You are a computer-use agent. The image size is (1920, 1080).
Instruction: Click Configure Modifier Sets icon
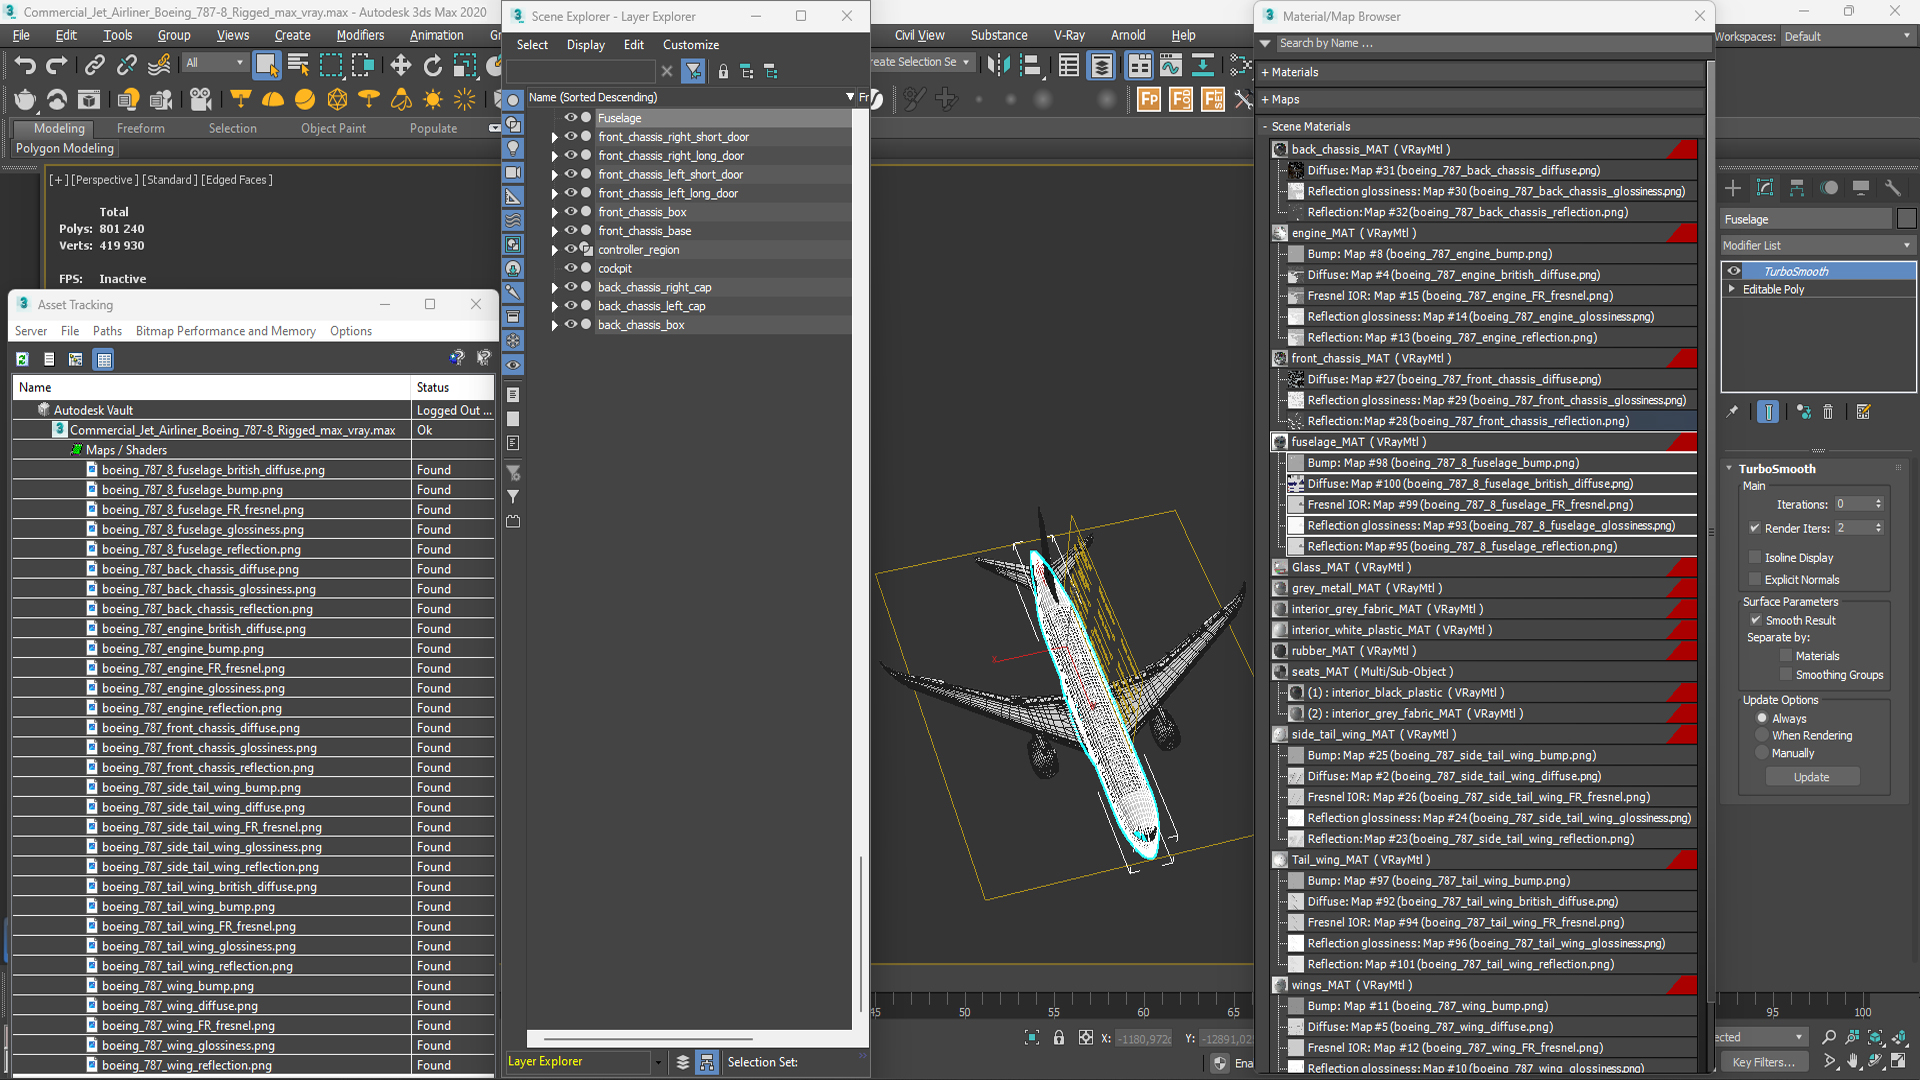coord(1863,412)
